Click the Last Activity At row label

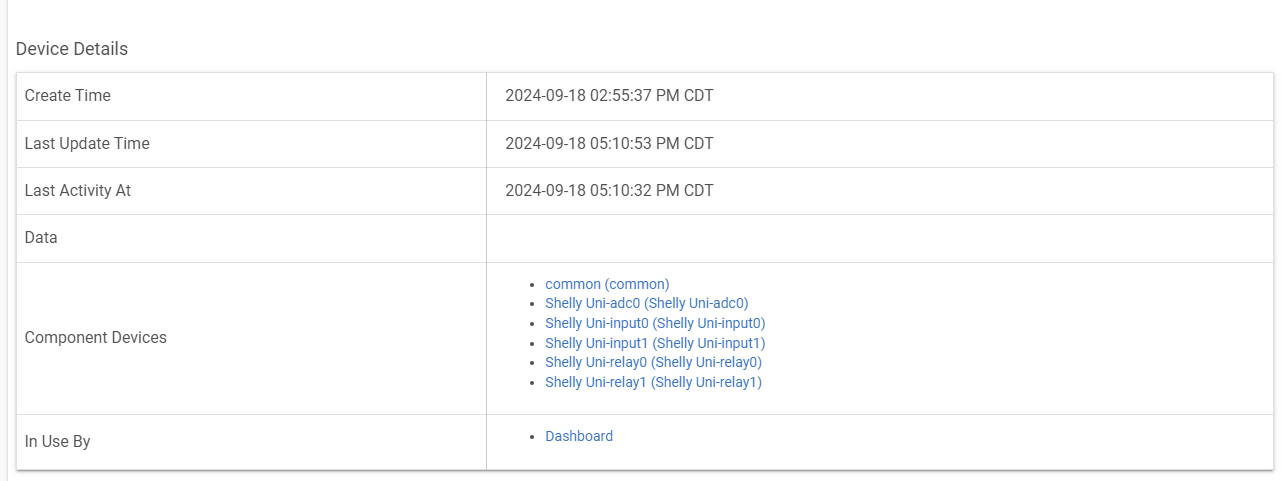click(x=77, y=190)
